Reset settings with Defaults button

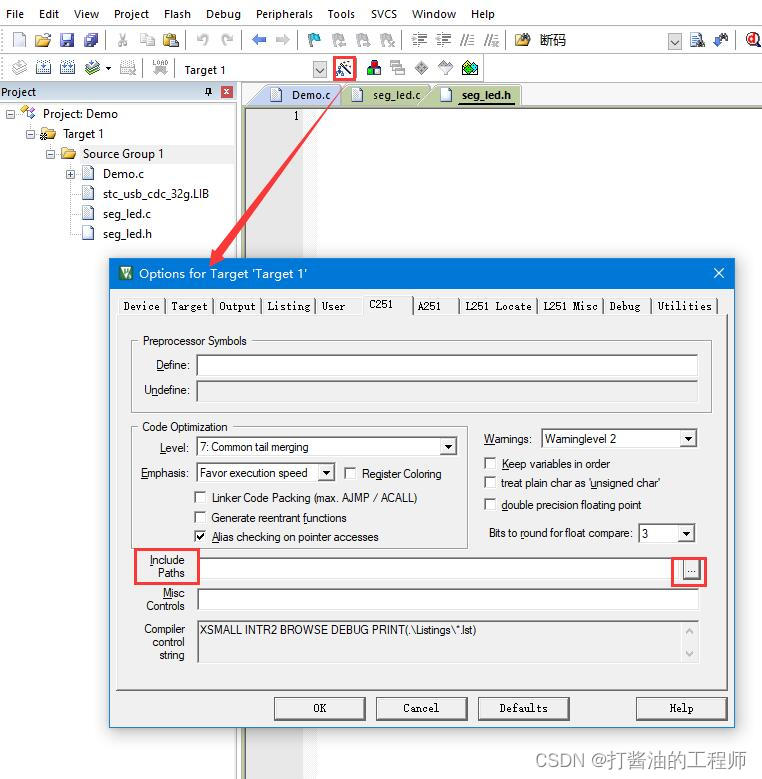coord(524,708)
